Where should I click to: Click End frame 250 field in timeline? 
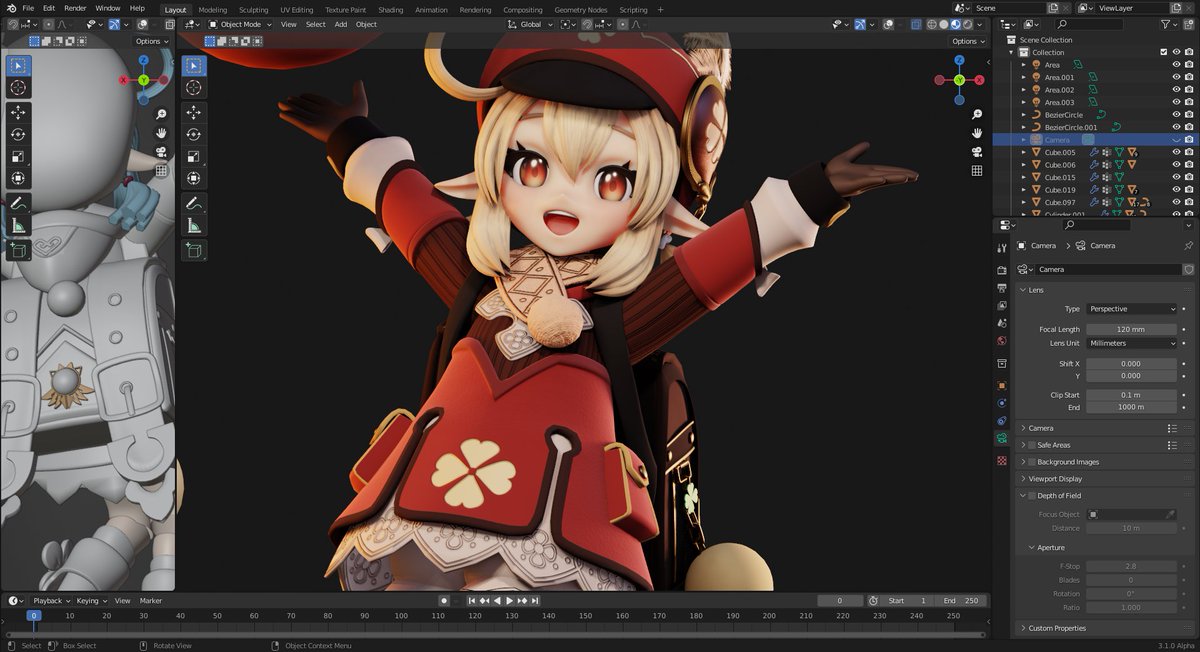click(x=962, y=601)
